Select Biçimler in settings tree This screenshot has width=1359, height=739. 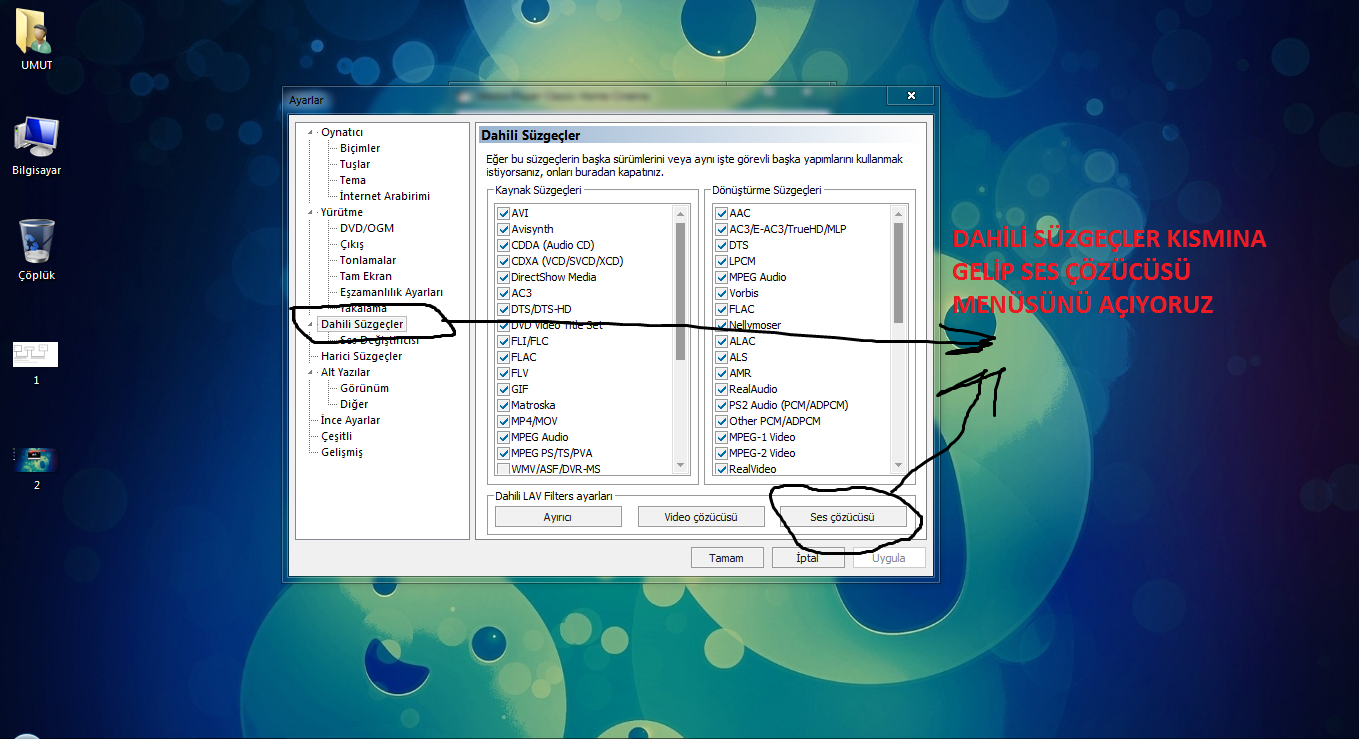(x=360, y=148)
